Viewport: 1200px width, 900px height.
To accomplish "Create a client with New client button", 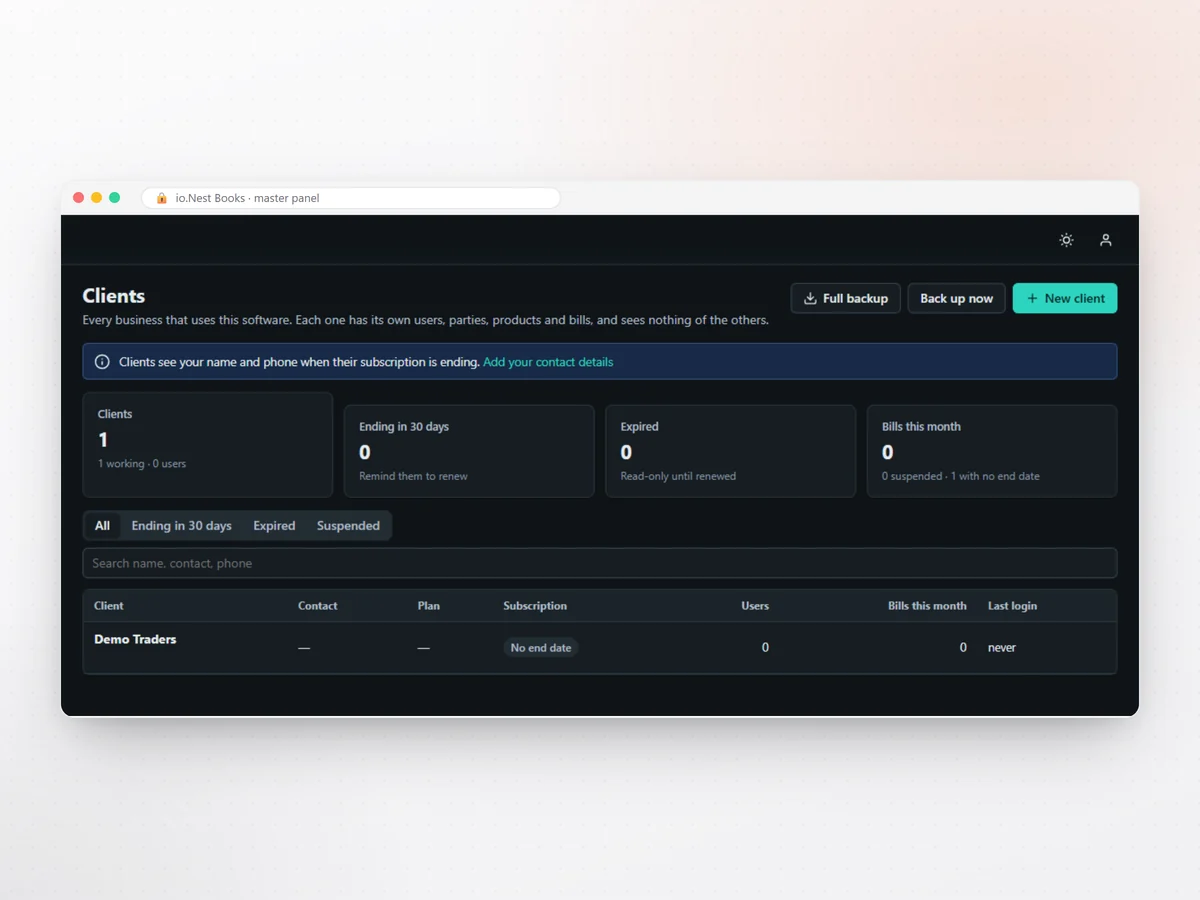I will [x=1065, y=298].
